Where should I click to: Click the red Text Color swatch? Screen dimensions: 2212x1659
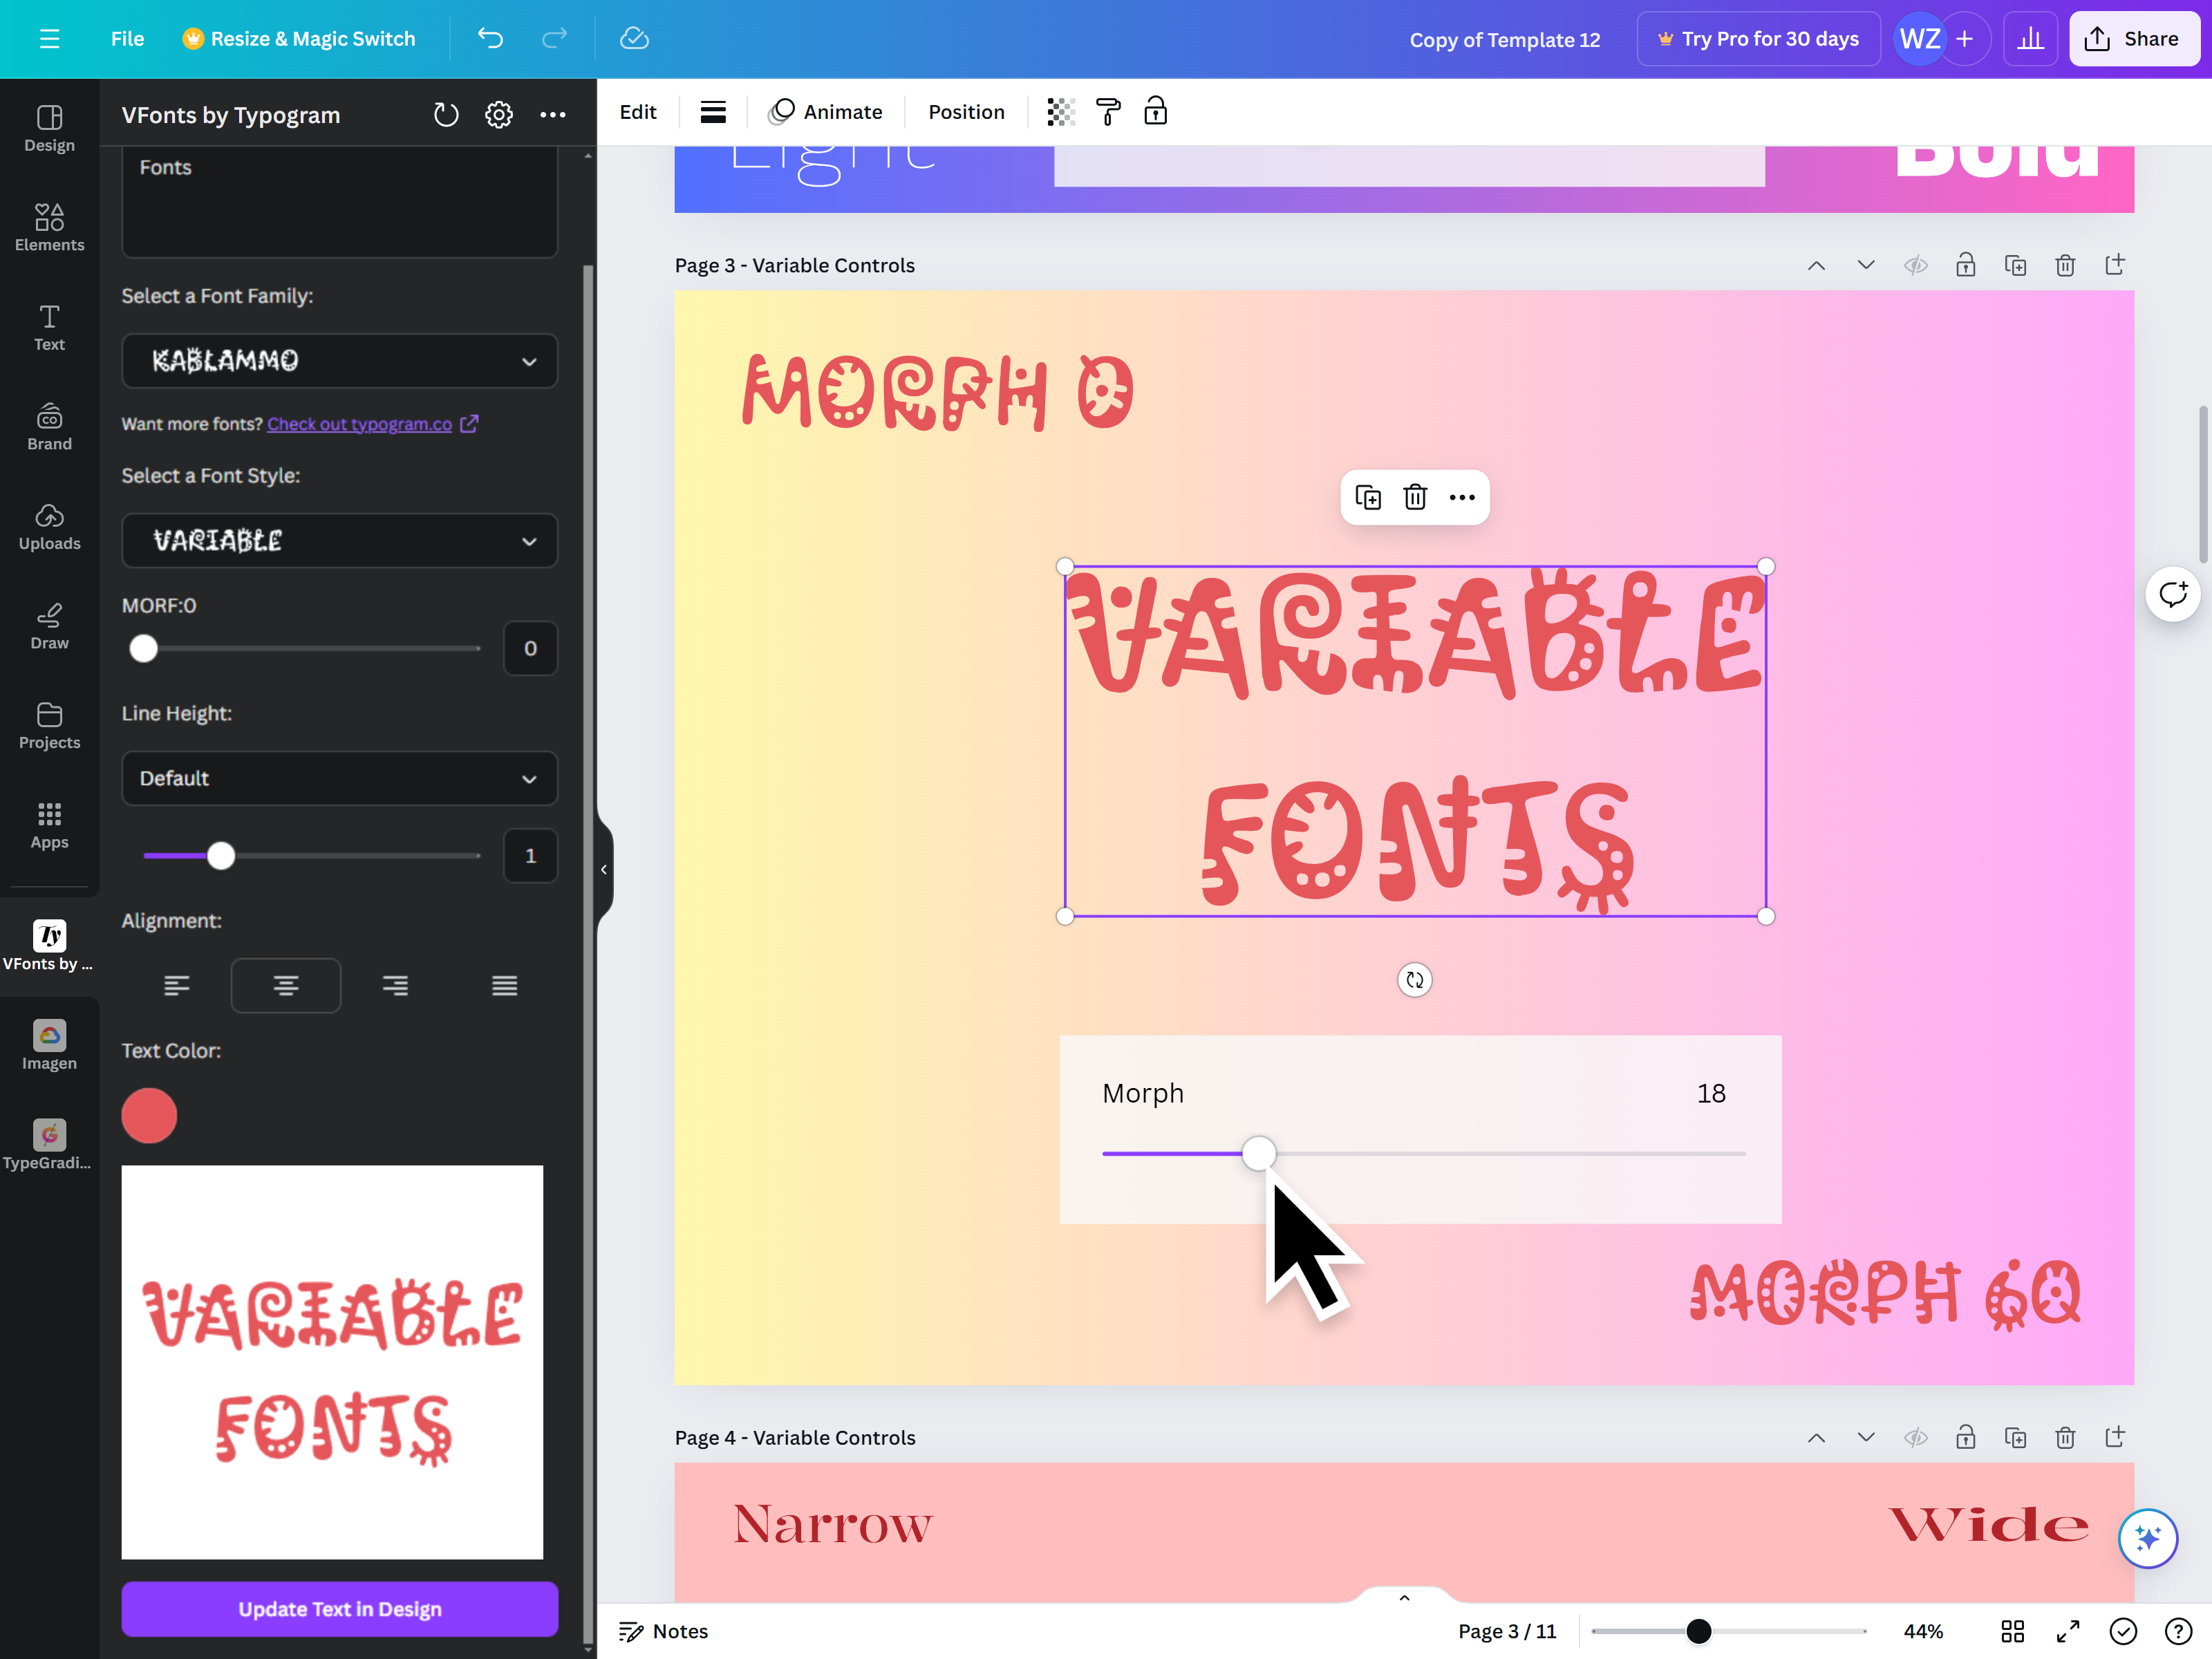pos(149,1116)
